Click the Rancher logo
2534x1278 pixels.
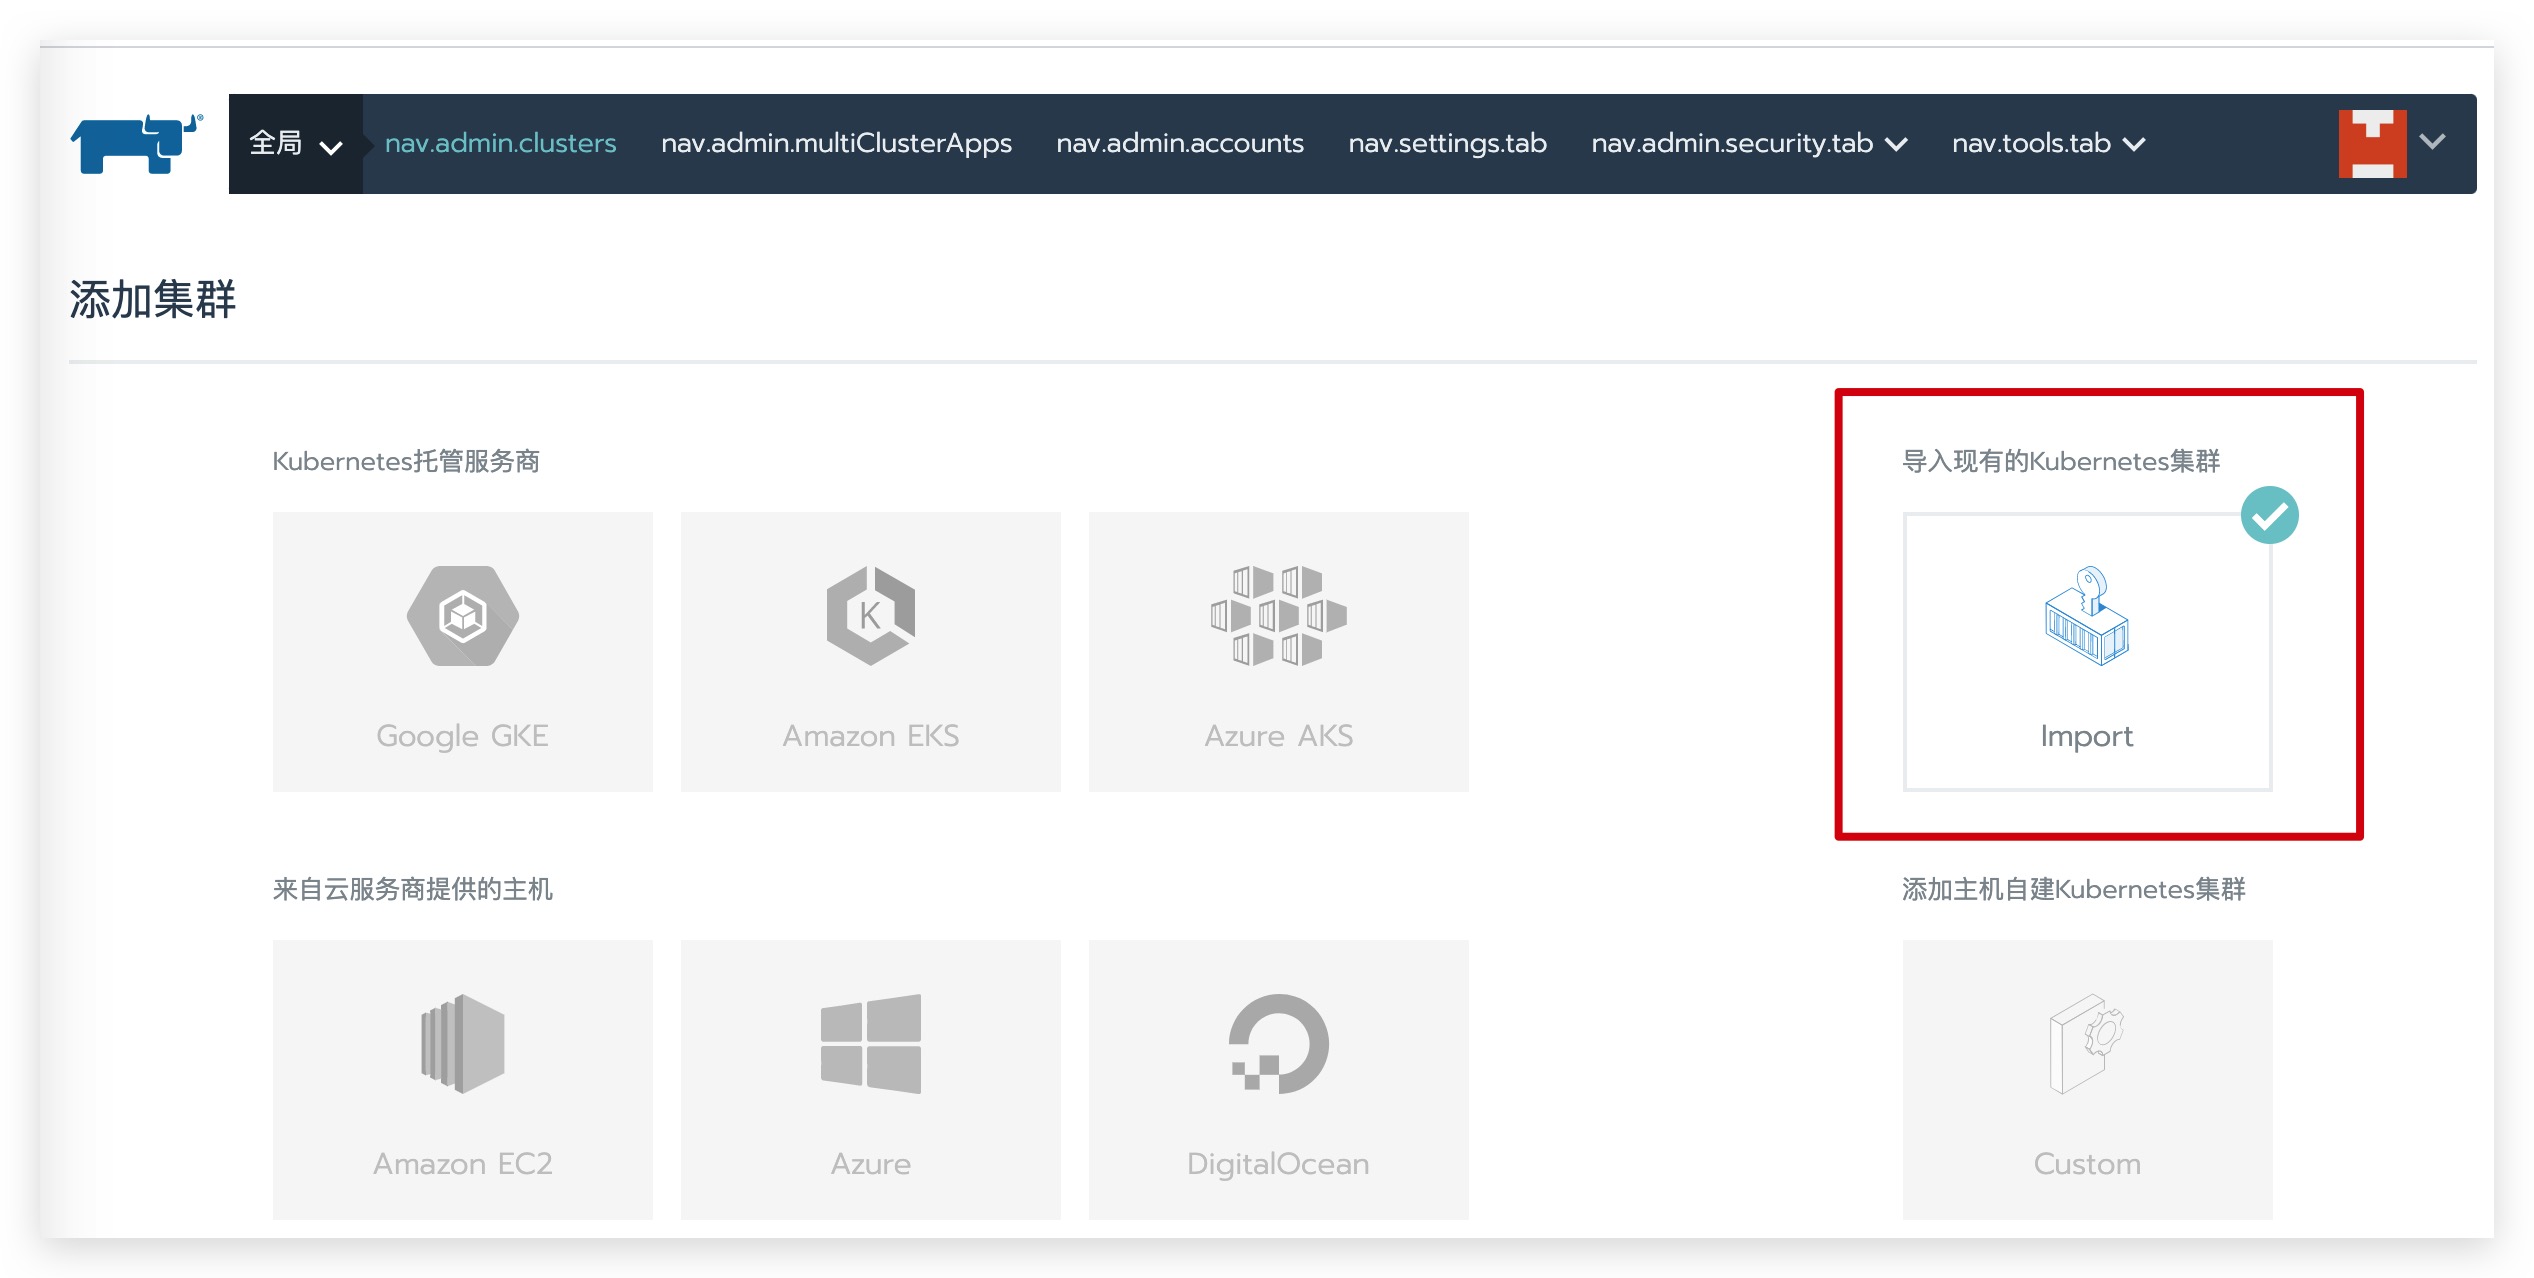pos(136,143)
